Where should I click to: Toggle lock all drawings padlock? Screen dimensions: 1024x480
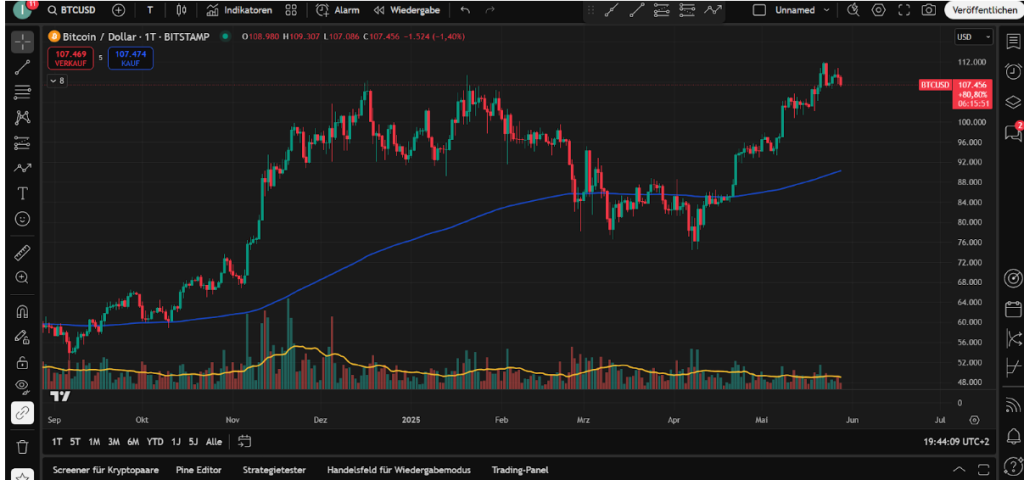point(22,362)
